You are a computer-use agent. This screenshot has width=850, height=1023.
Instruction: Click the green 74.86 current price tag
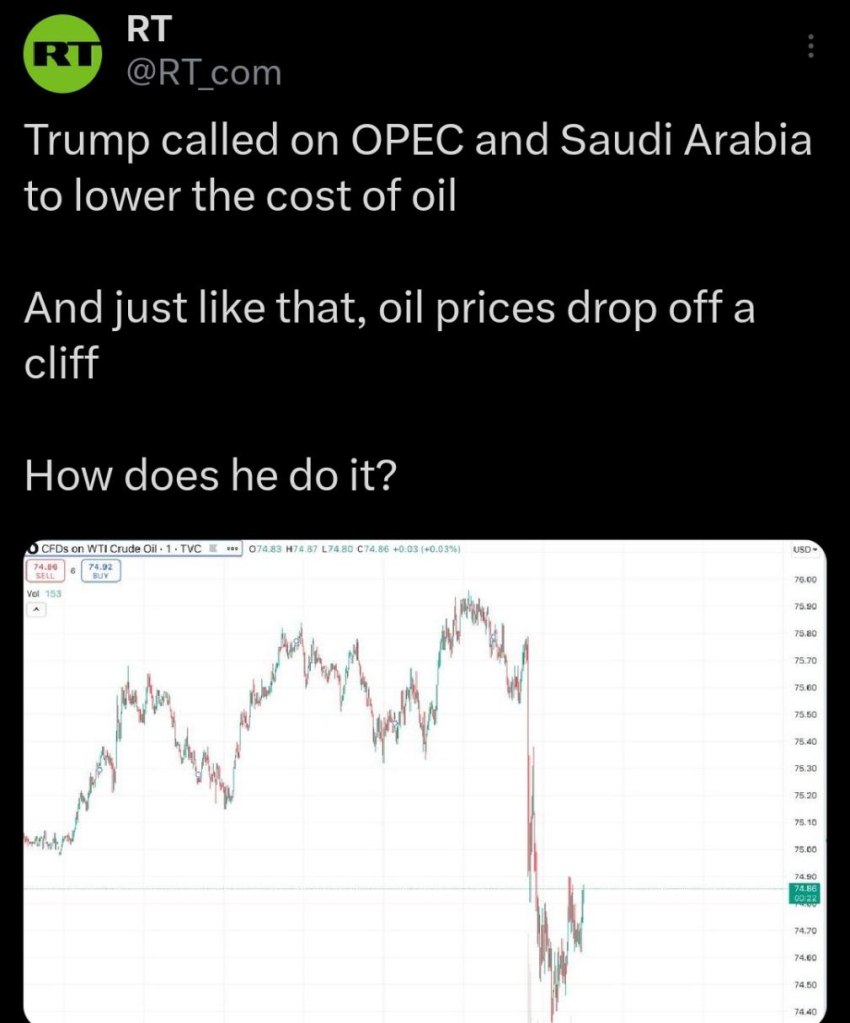(x=805, y=892)
